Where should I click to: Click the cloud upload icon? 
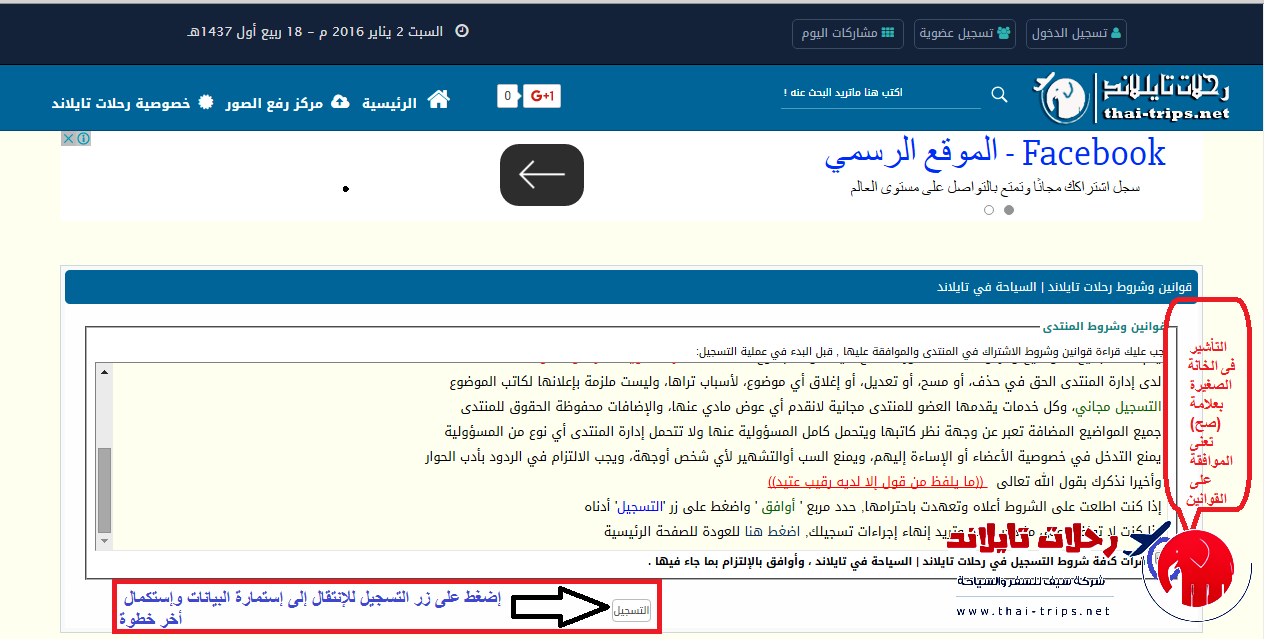340,102
